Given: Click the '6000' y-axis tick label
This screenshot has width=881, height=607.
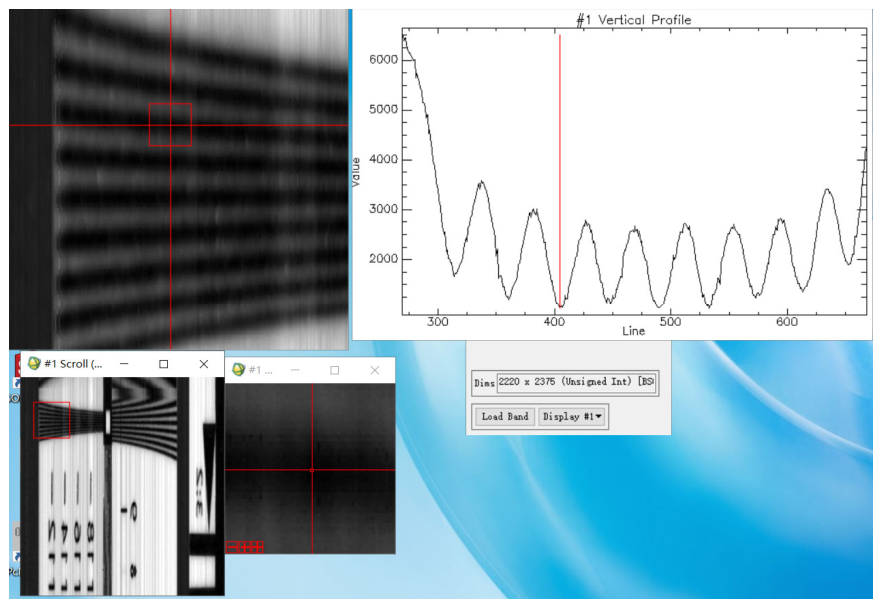Looking at the screenshot, I should (383, 60).
